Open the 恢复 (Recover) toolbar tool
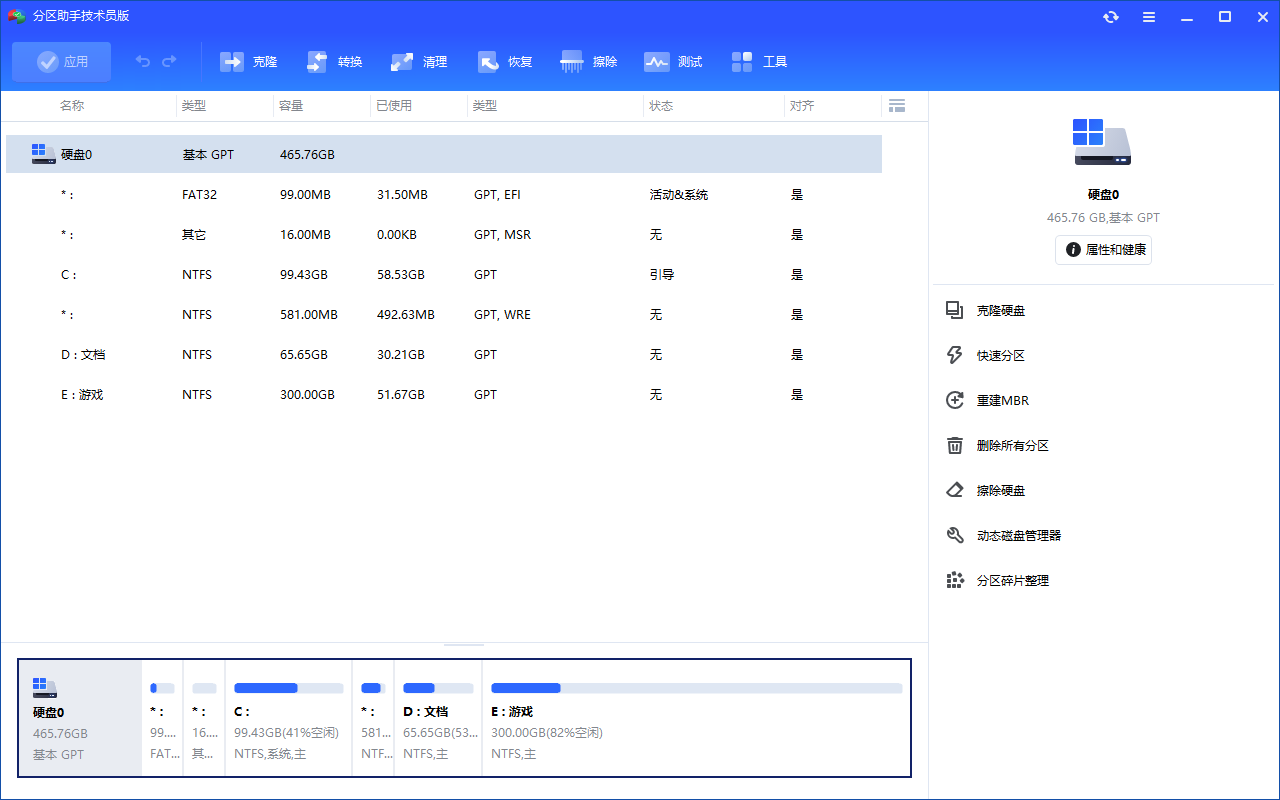The width and height of the screenshot is (1280, 800). (505, 61)
